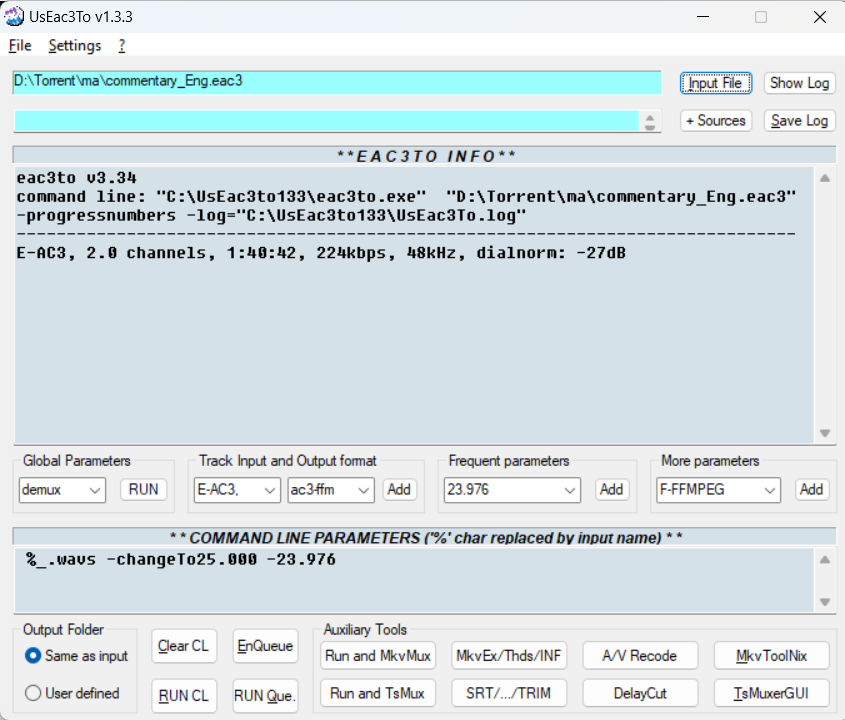This screenshot has height=720, width=845.
Task: Click the RUN CL button
Action: click(184, 696)
